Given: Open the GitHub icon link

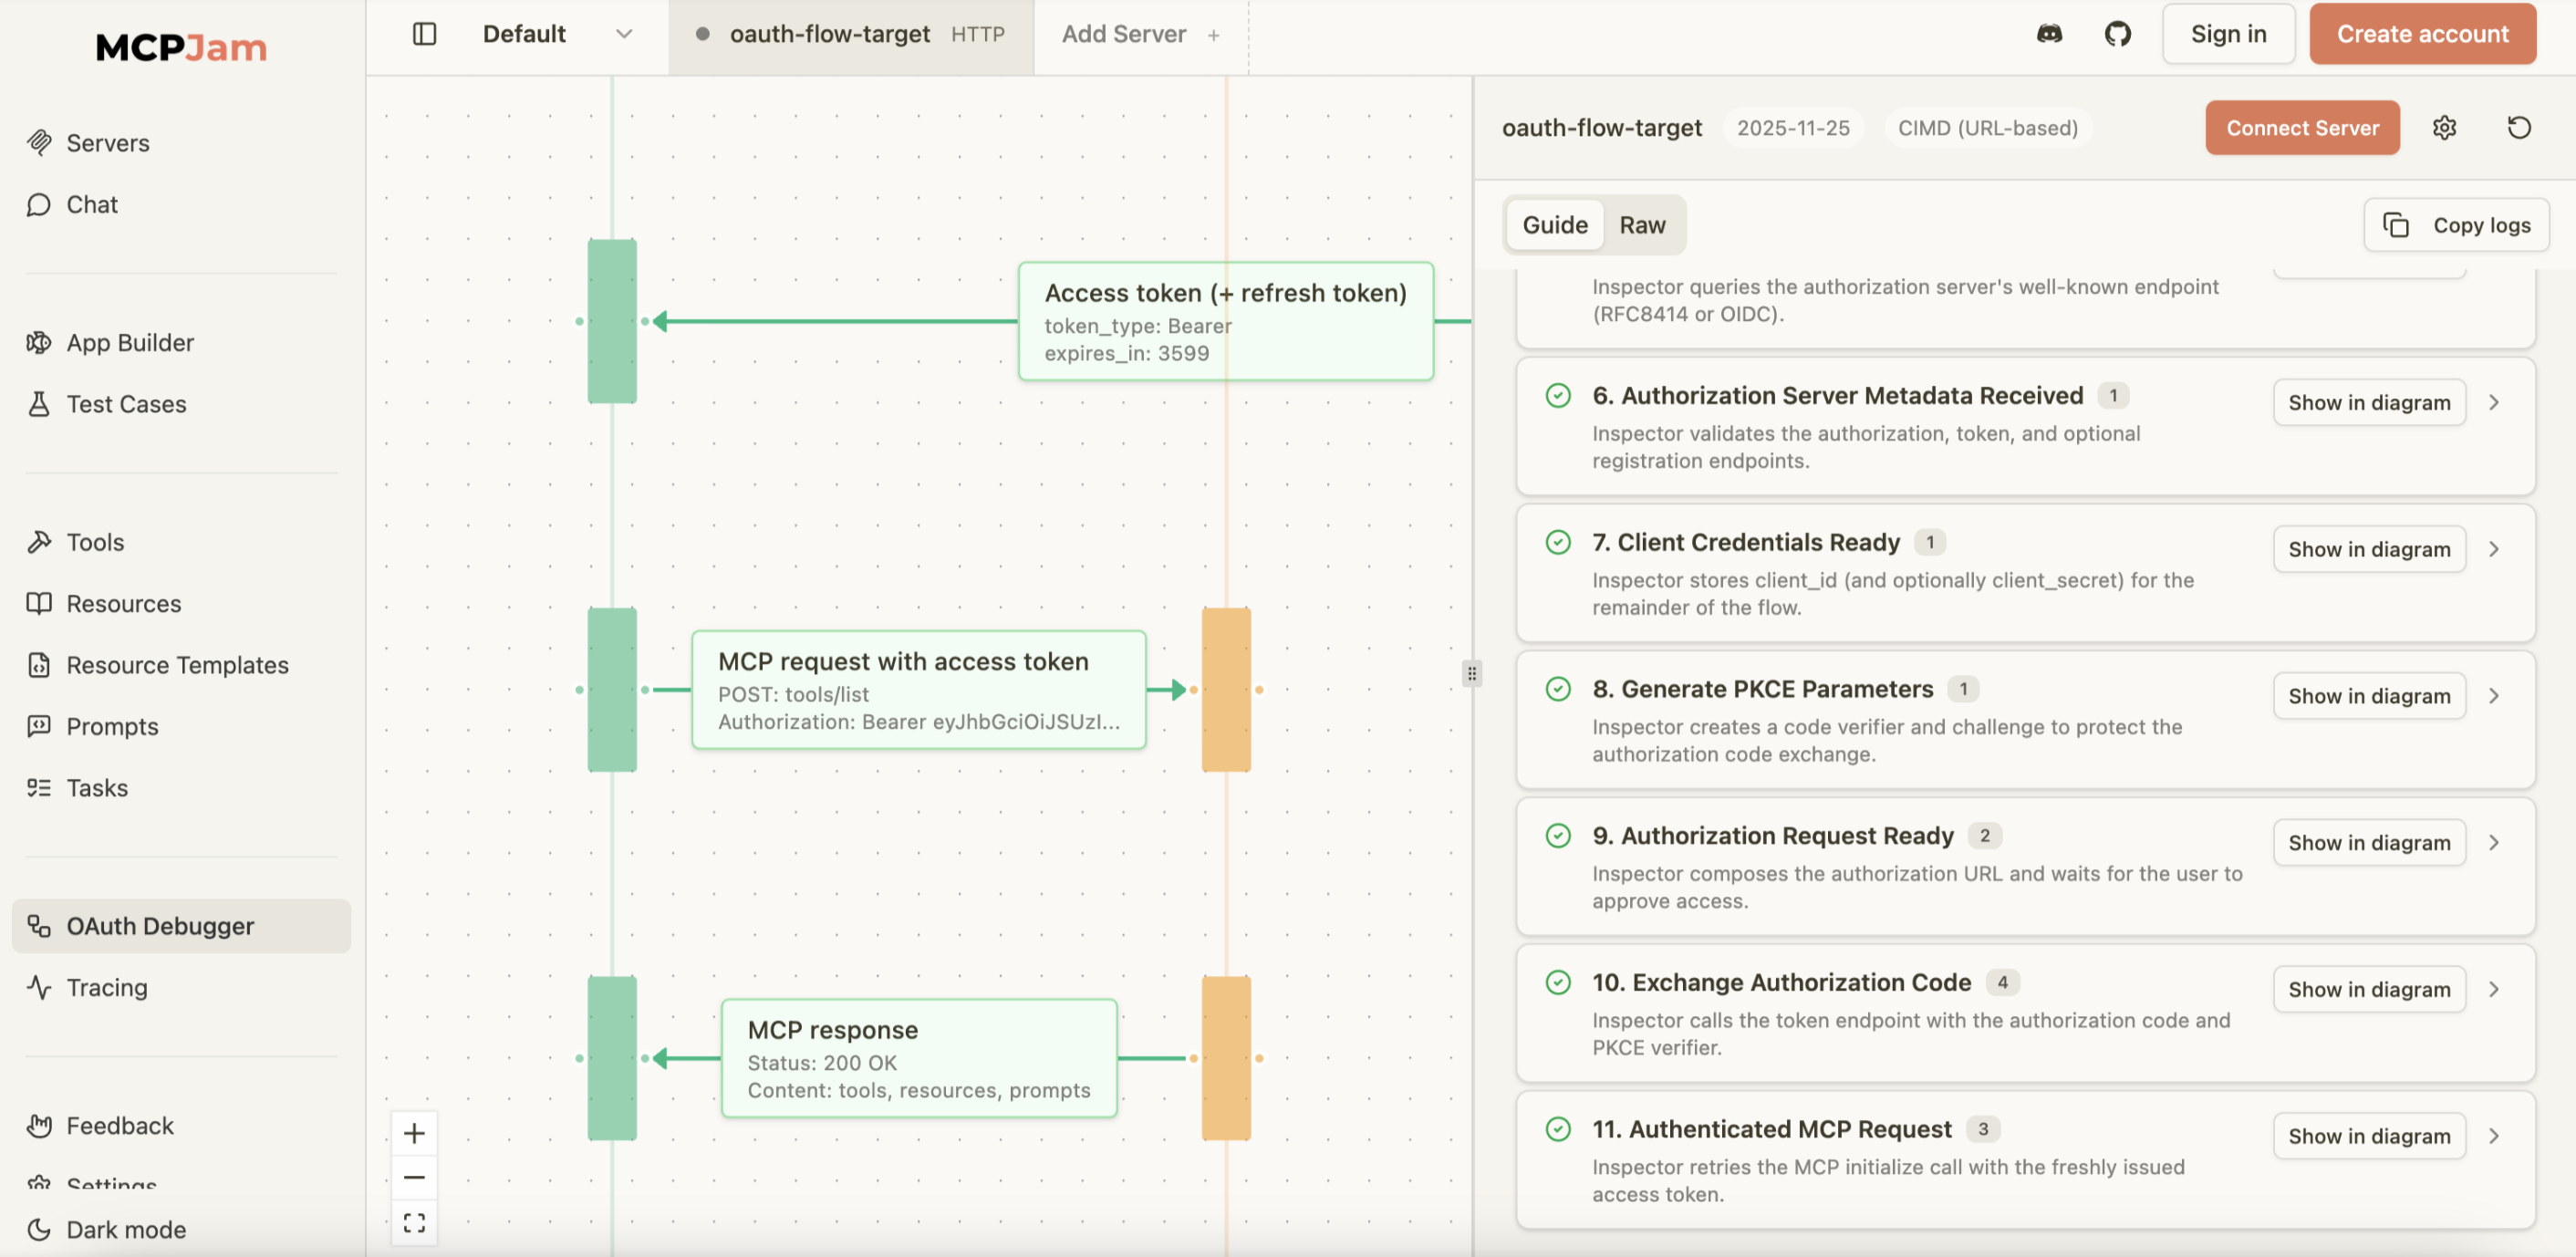Looking at the screenshot, I should (2117, 34).
